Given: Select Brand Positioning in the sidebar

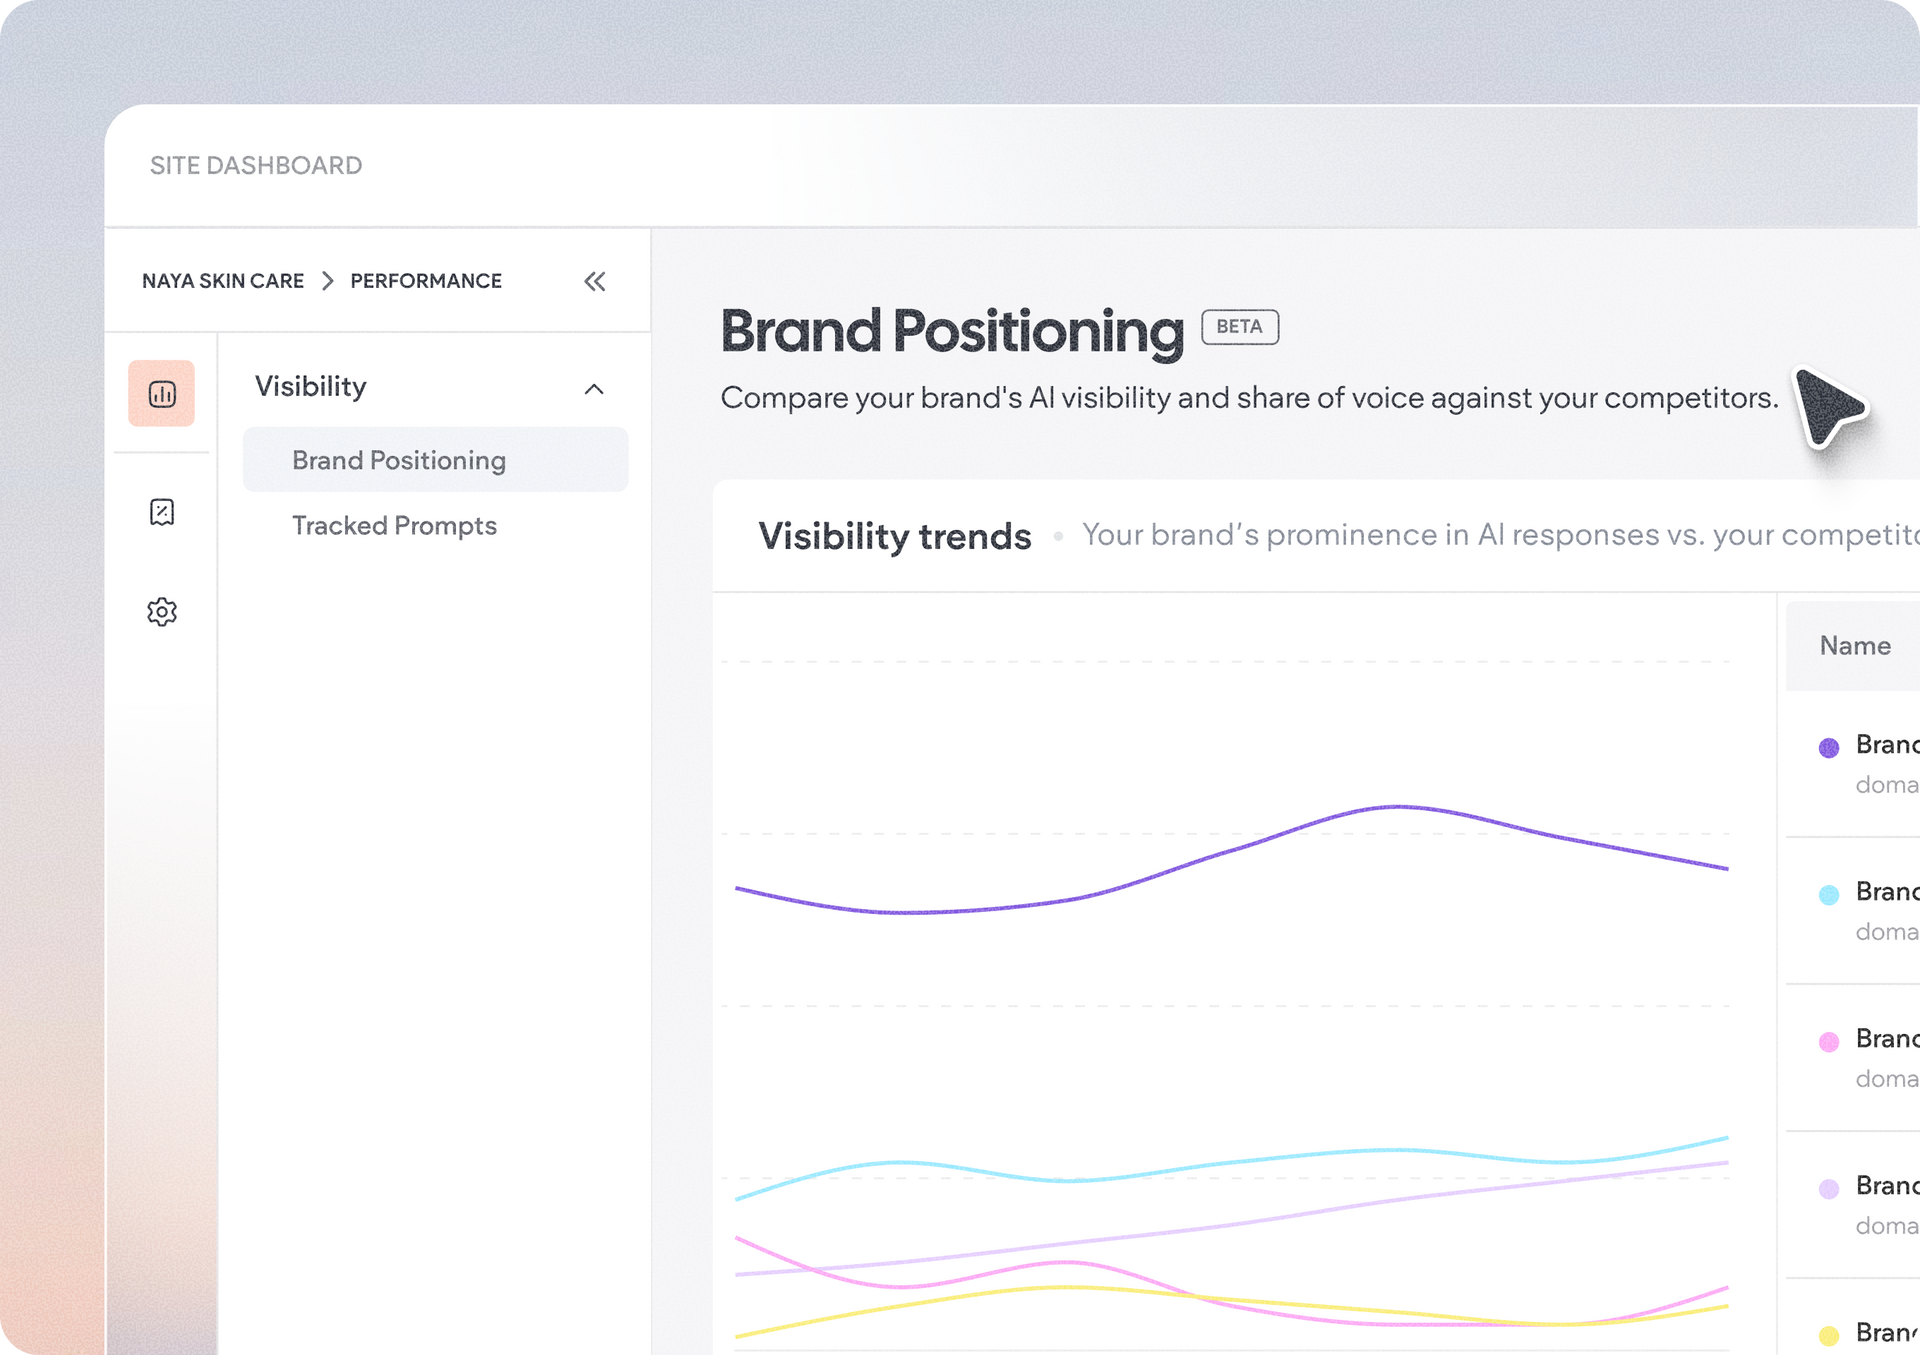Looking at the screenshot, I should [x=435, y=460].
